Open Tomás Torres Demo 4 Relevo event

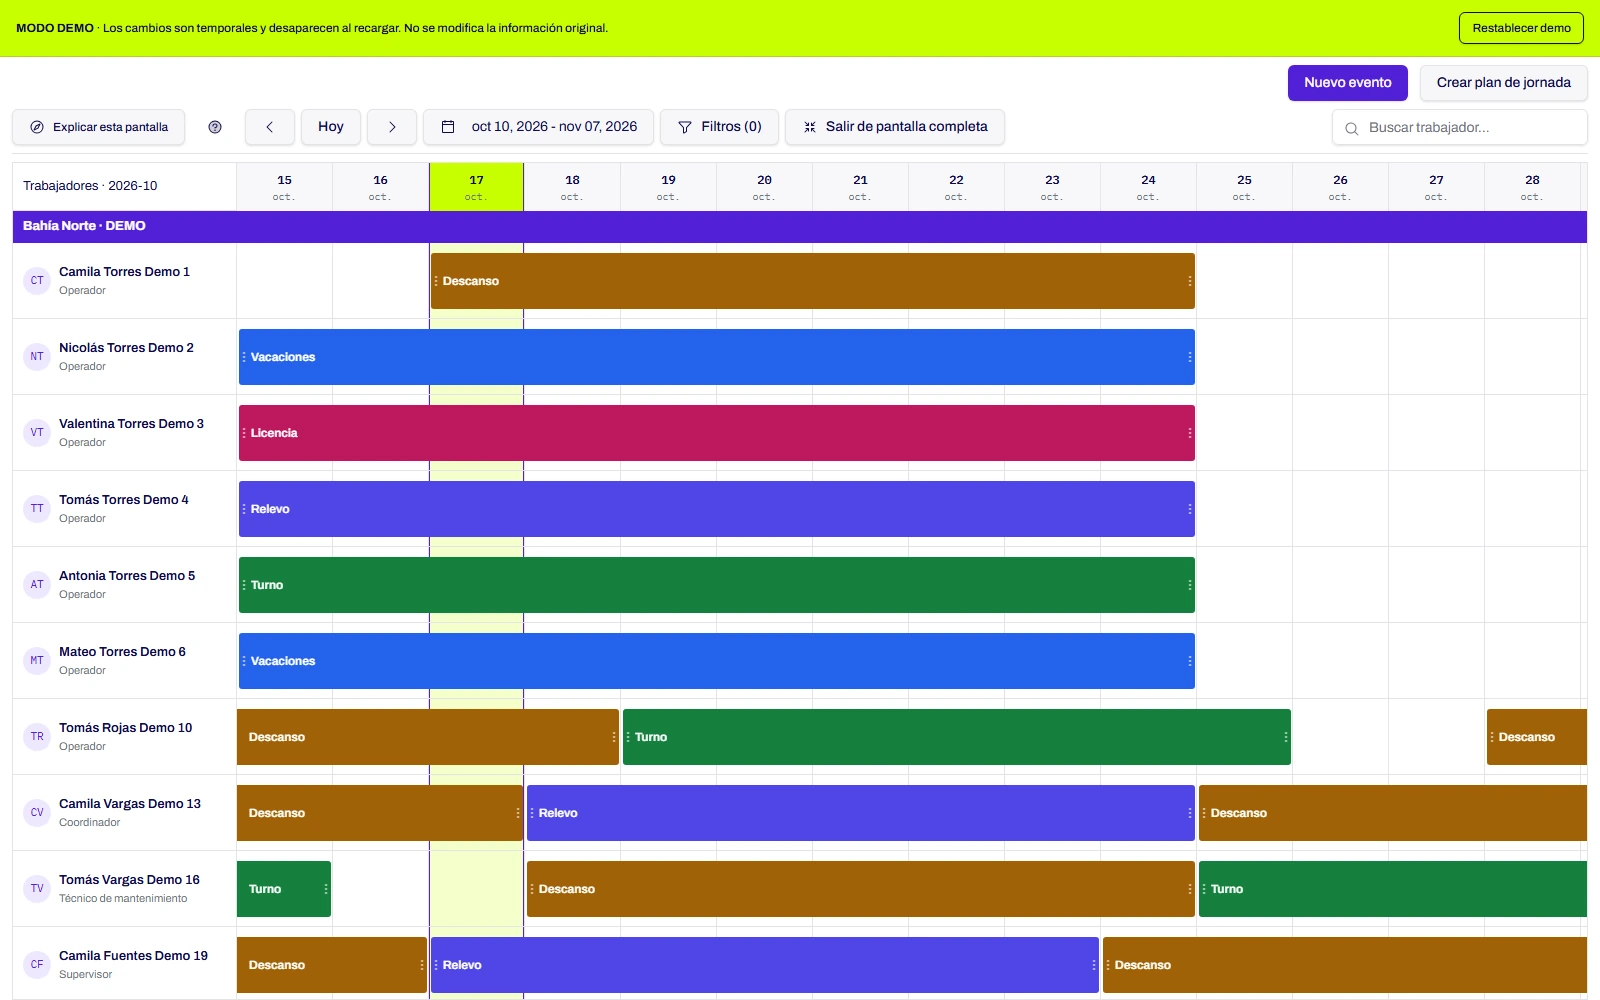click(717, 509)
